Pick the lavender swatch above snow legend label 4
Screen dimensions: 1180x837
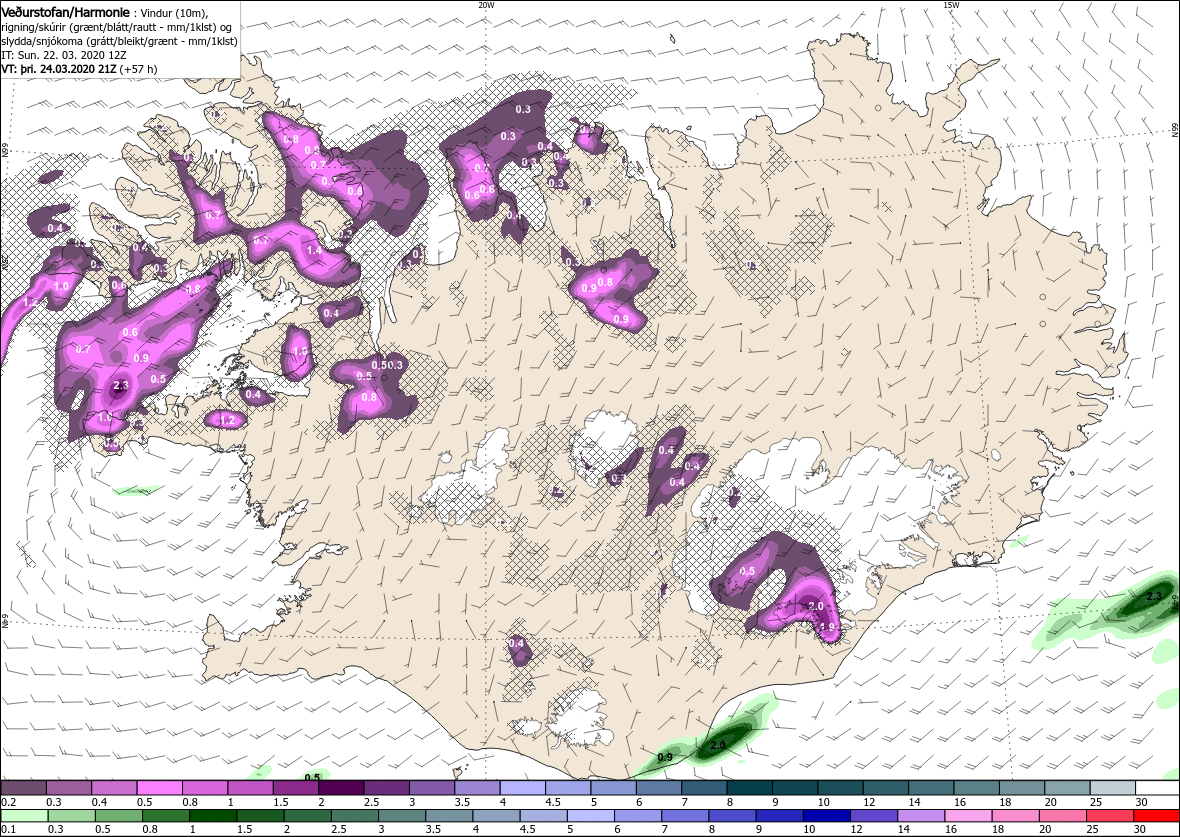pyautogui.click(x=522, y=787)
